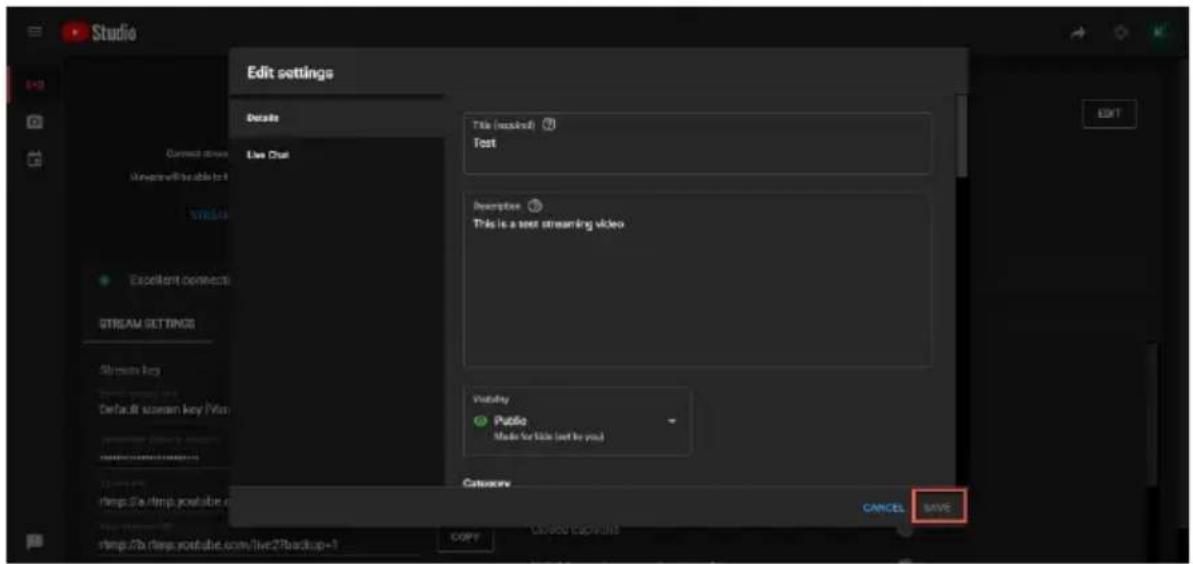This screenshot has height=564, width=1193.
Task: Open the Manage calendar icon in the sidebar
Action: tap(36, 158)
